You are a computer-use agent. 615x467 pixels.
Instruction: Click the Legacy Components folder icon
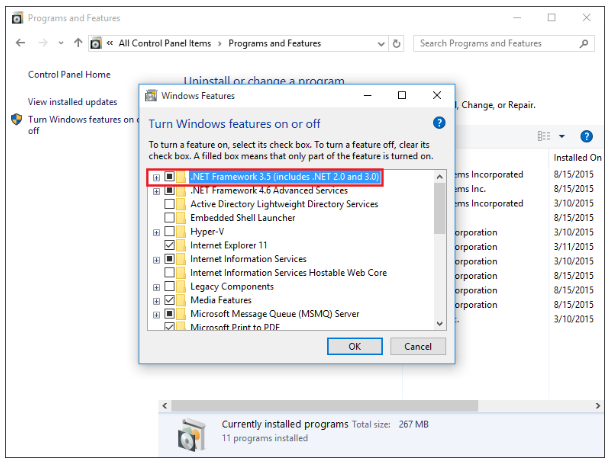(x=181, y=286)
